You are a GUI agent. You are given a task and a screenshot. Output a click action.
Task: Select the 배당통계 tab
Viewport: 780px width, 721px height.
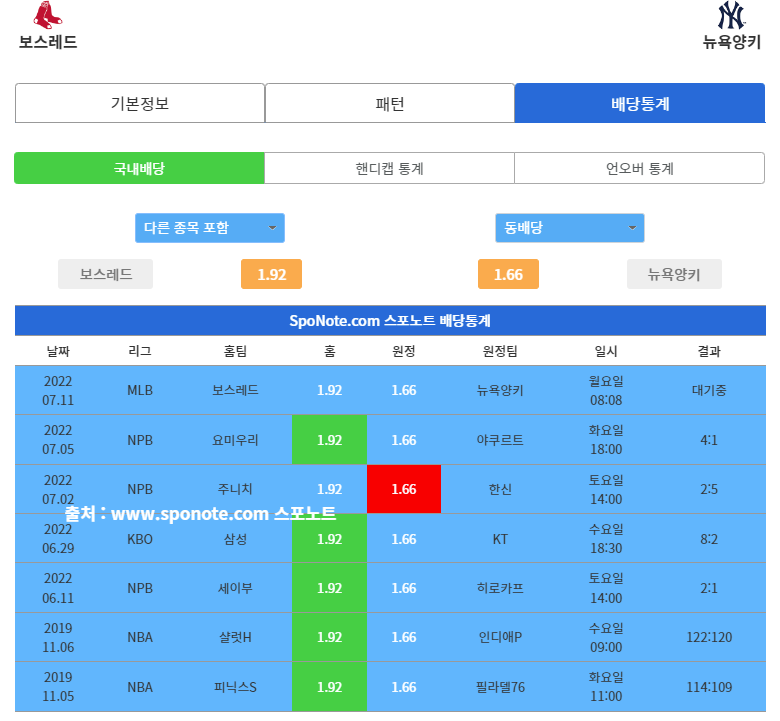(x=639, y=103)
